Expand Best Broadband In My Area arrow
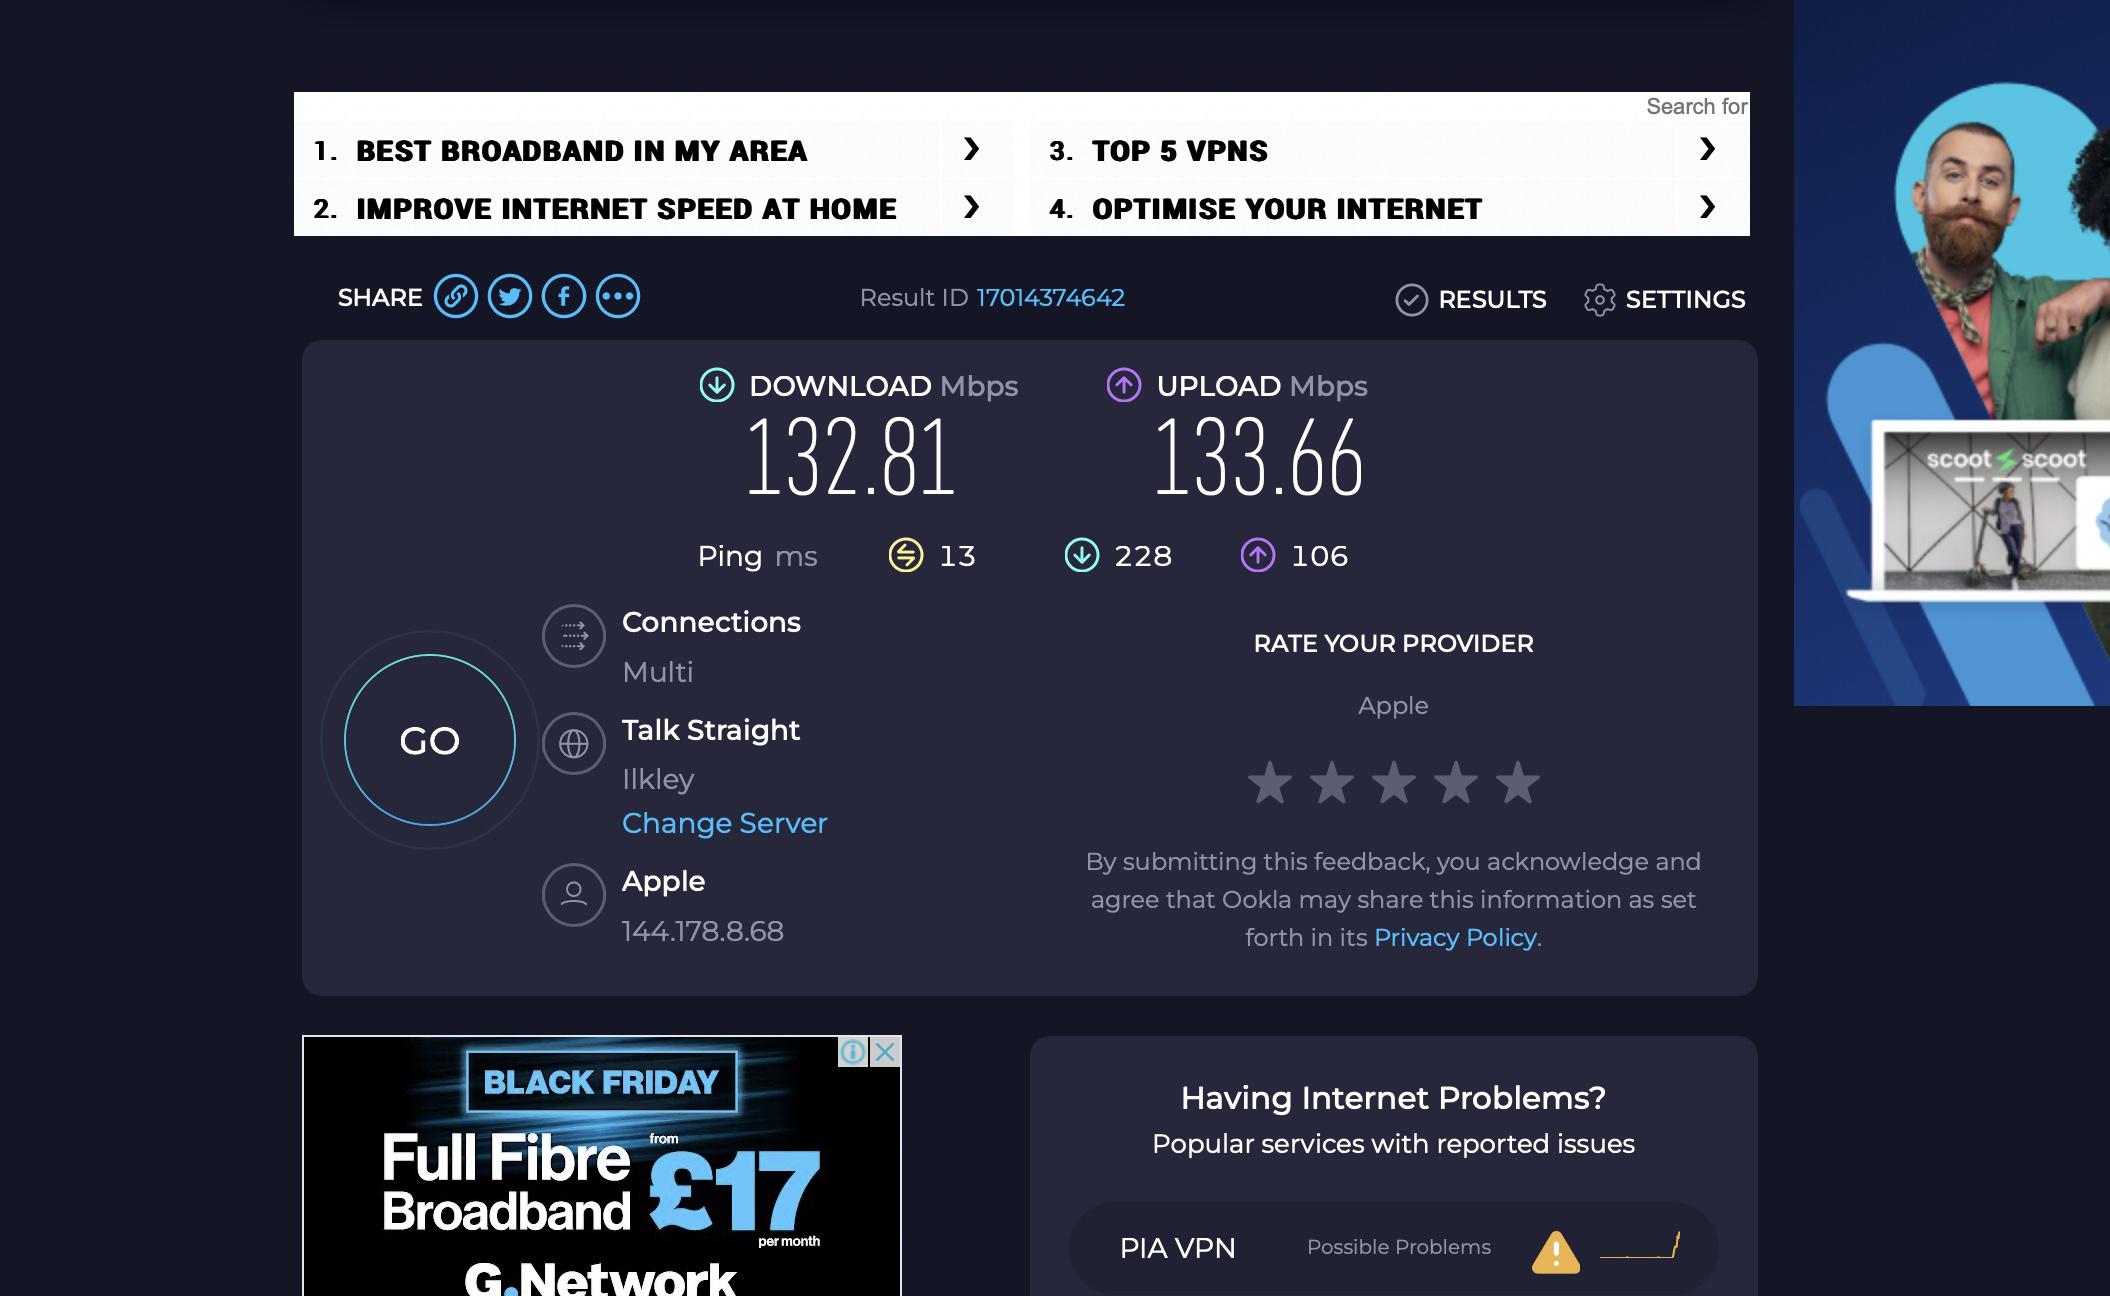The width and height of the screenshot is (2110, 1296). click(970, 150)
